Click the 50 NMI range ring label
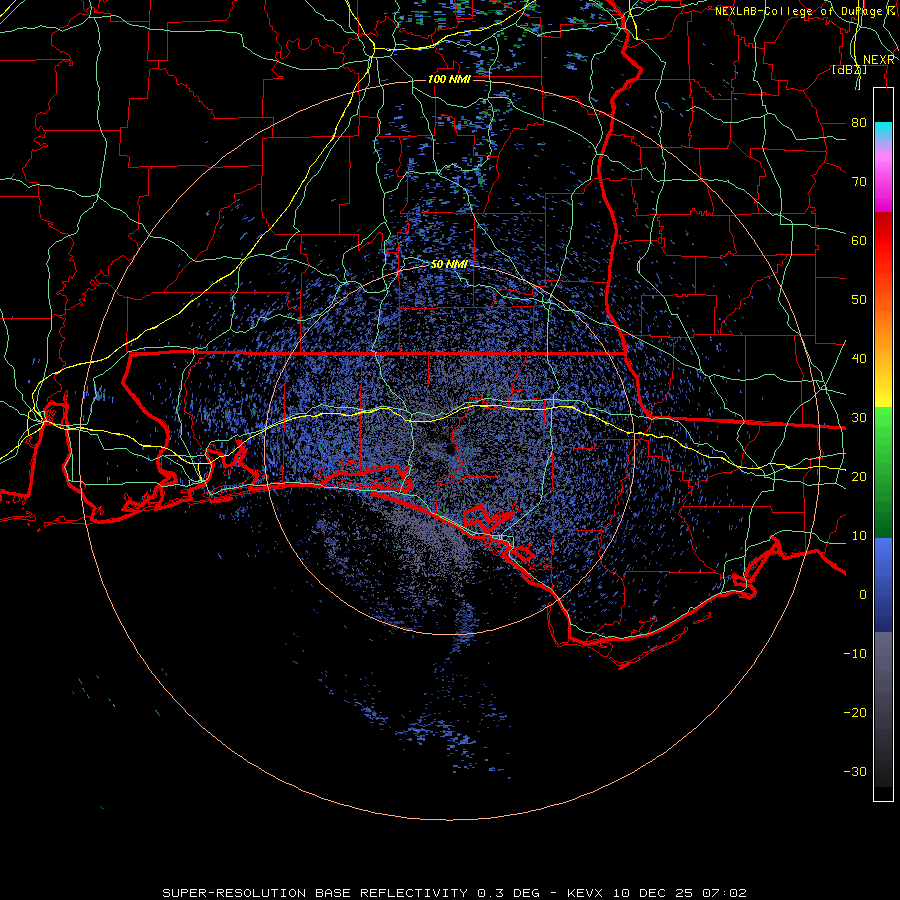Image resolution: width=900 pixels, height=900 pixels. coord(449,265)
